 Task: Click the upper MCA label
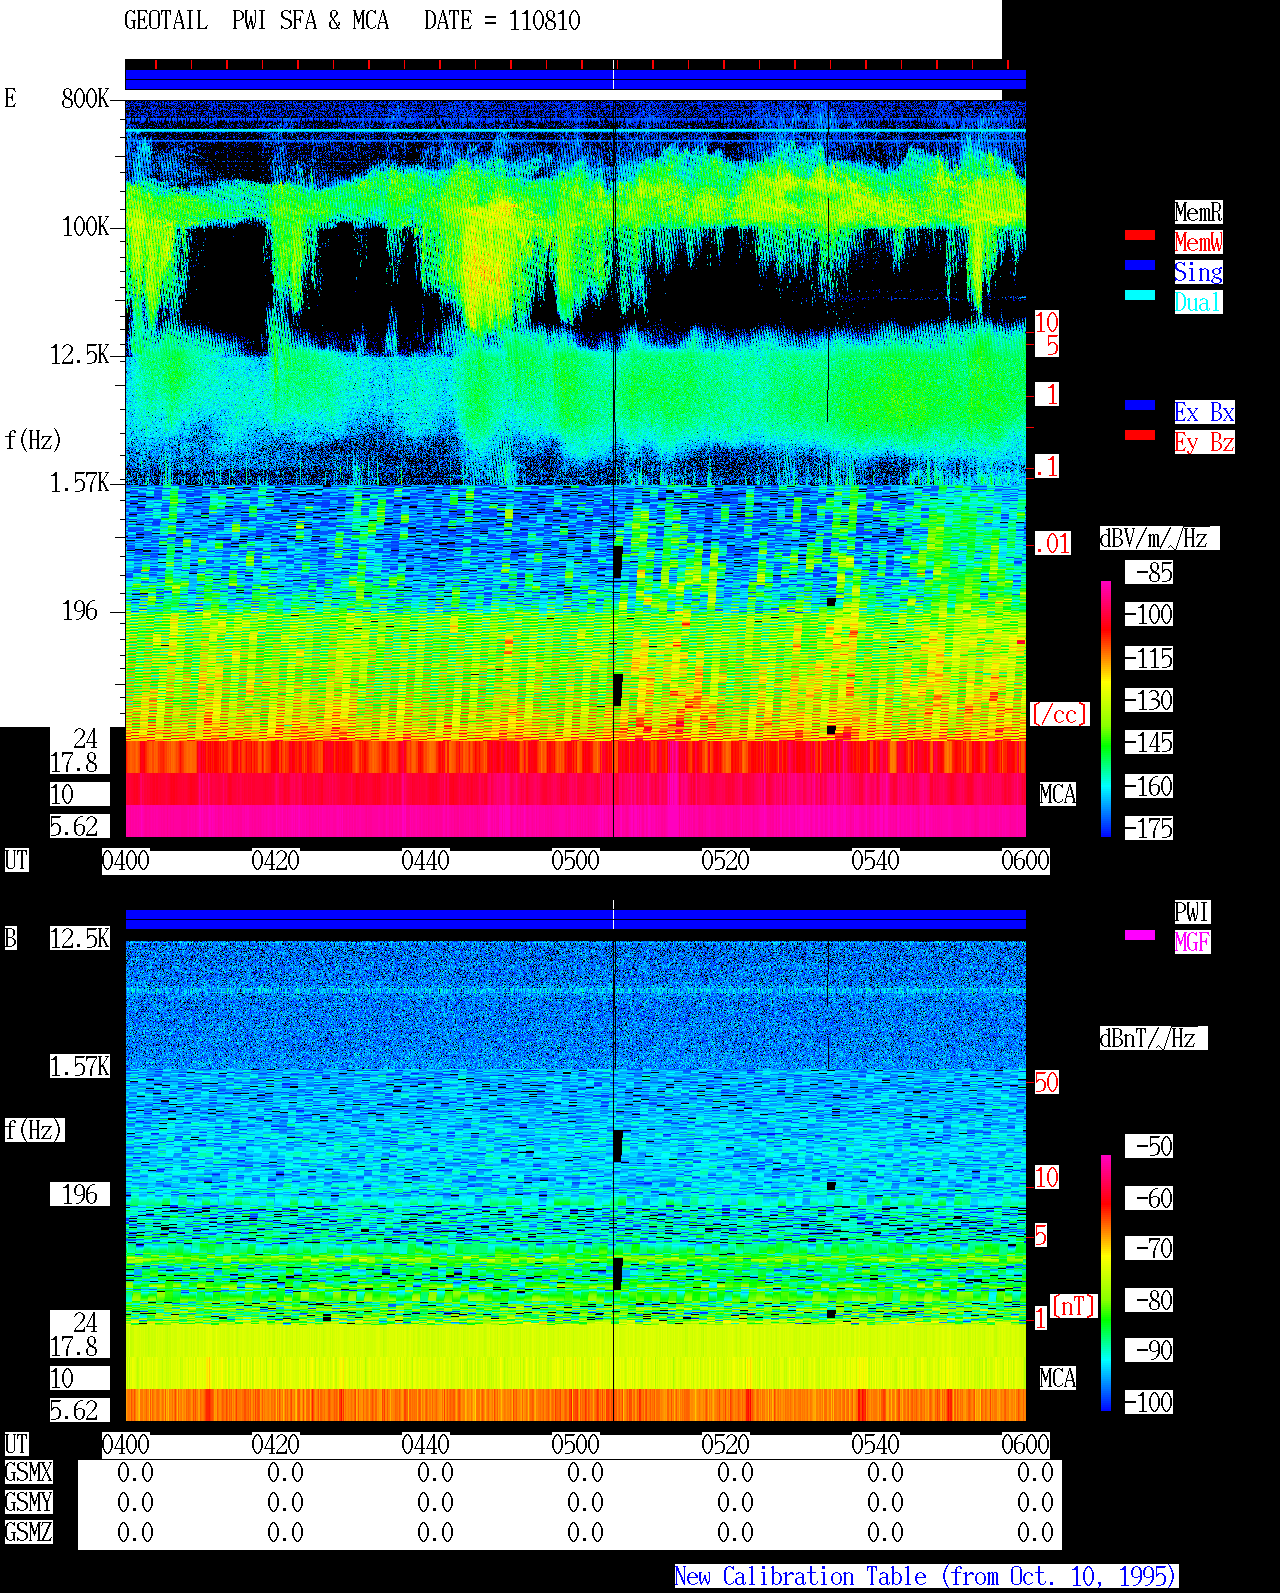(1057, 795)
